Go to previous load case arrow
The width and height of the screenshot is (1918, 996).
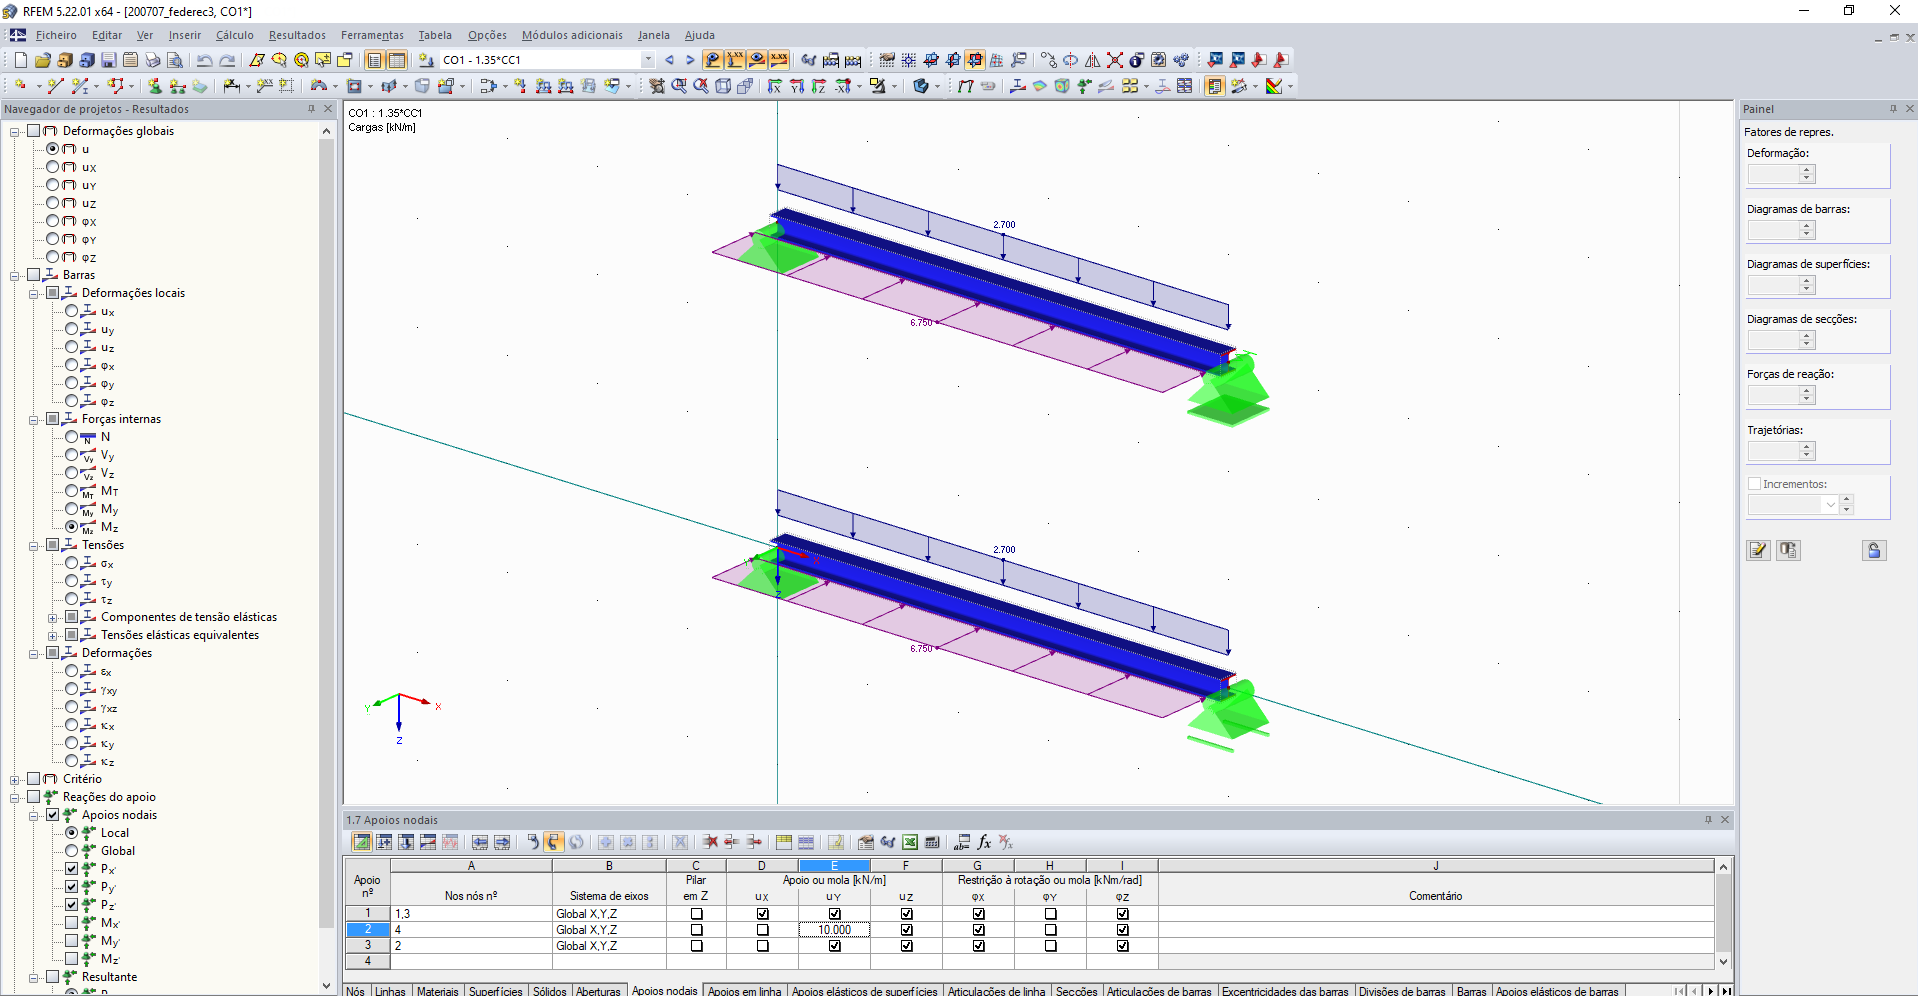pos(669,60)
